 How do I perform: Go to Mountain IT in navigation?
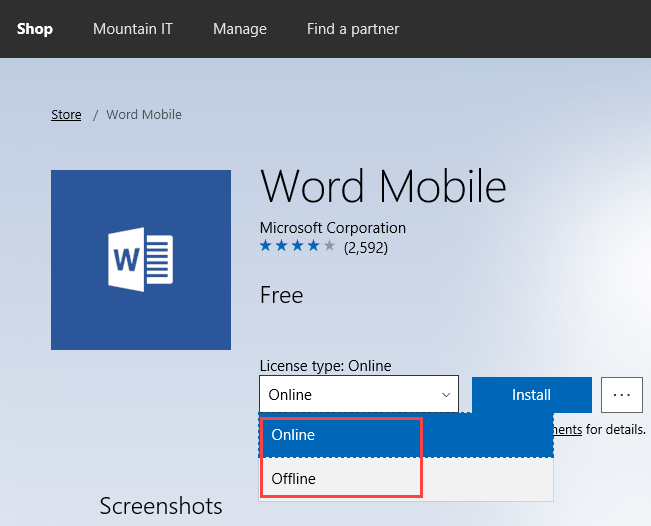pos(133,29)
